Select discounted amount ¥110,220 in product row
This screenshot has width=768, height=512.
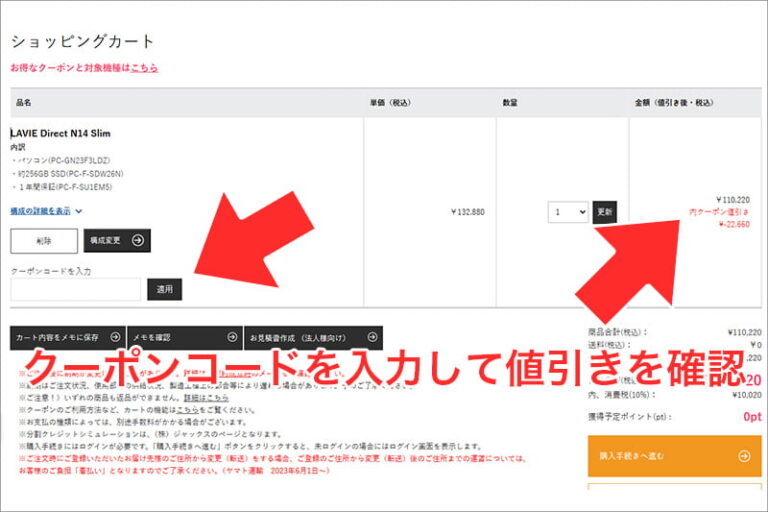point(732,200)
